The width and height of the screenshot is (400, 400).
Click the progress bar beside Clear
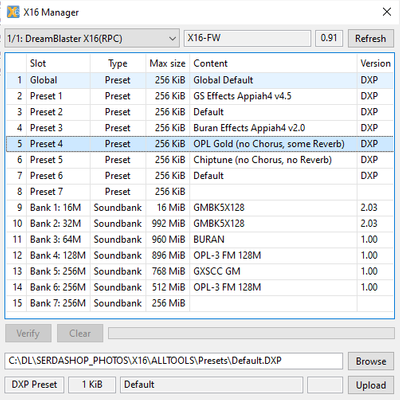(x=251, y=333)
